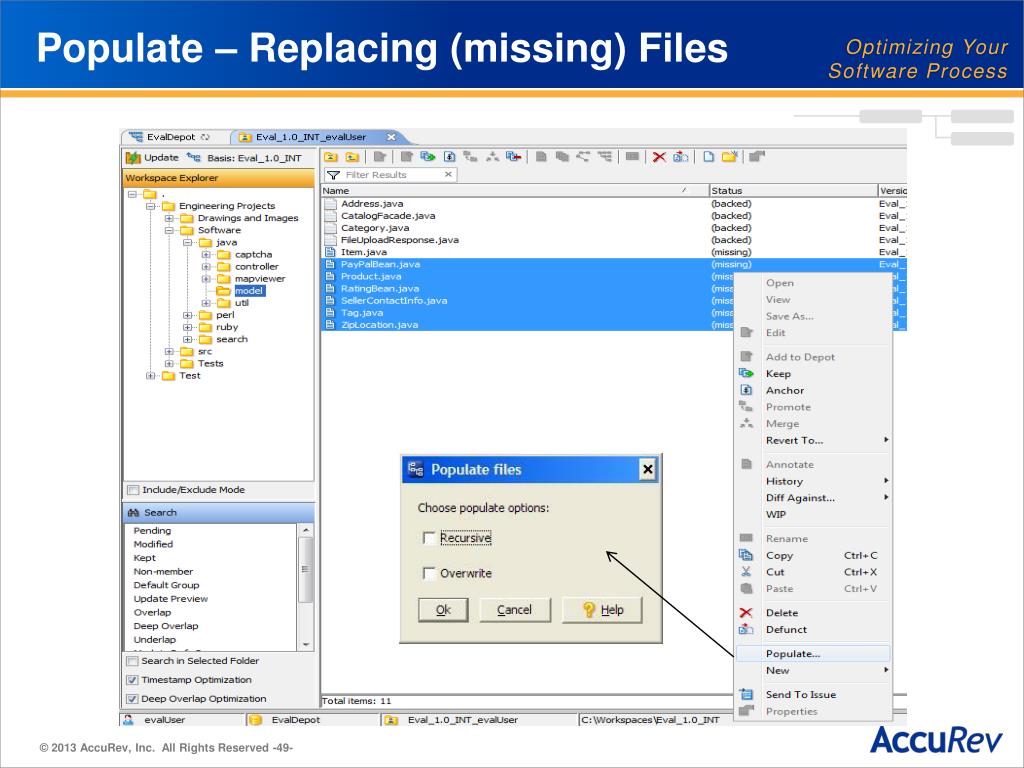Click the Promote toolbar icon
Screen dimensions: 1024x768
coord(470,157)
